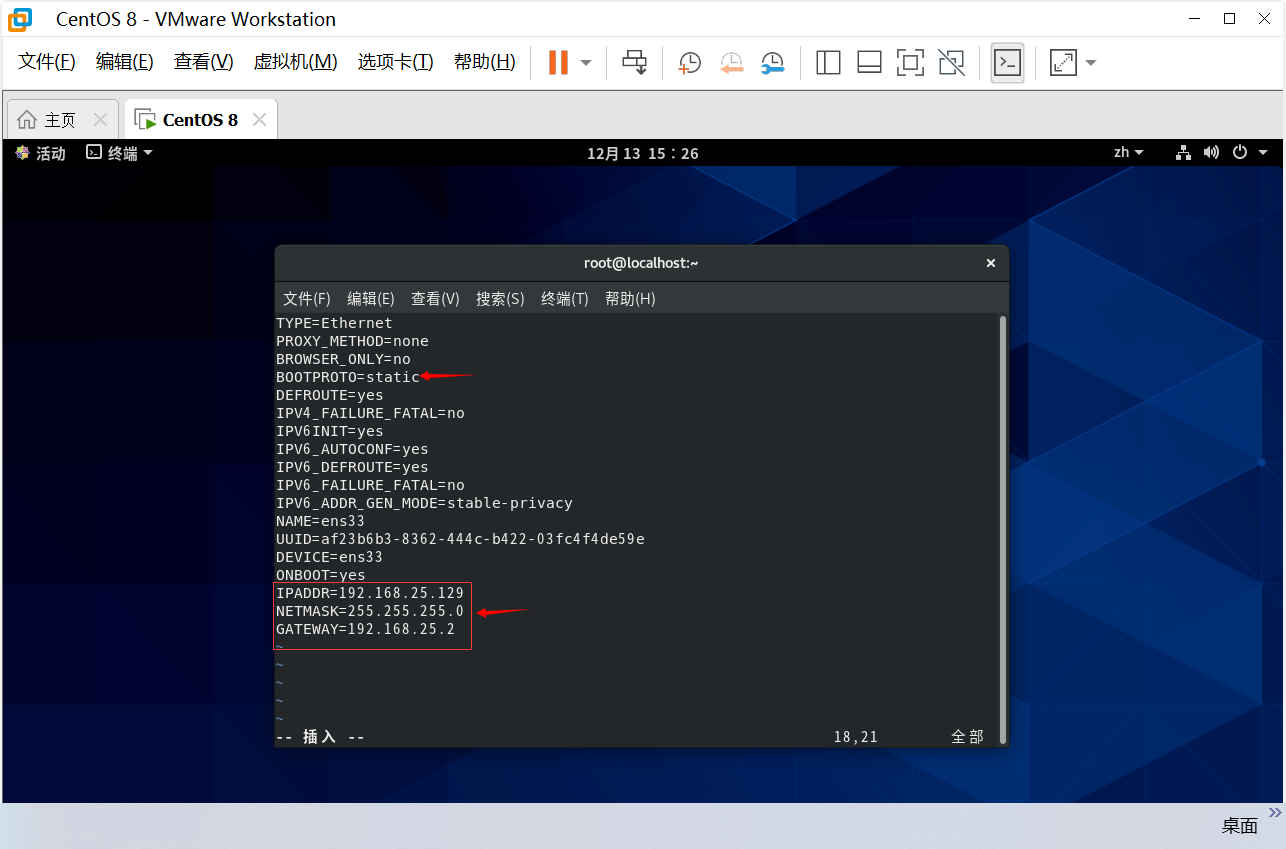Viewport: 1286px width, 849px height.
Task: Minimize the VMware Workstation window
Action: click(x=1192, y=18)
